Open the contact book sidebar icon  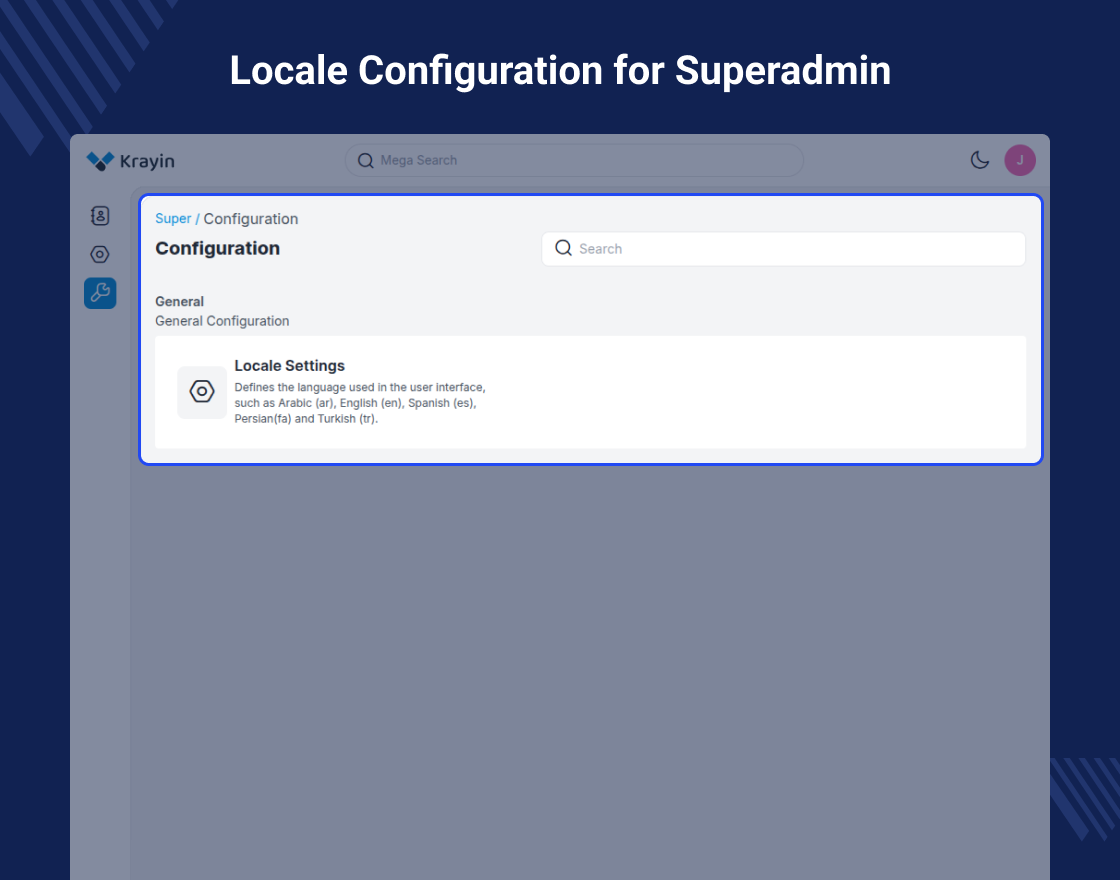[100, 216]
